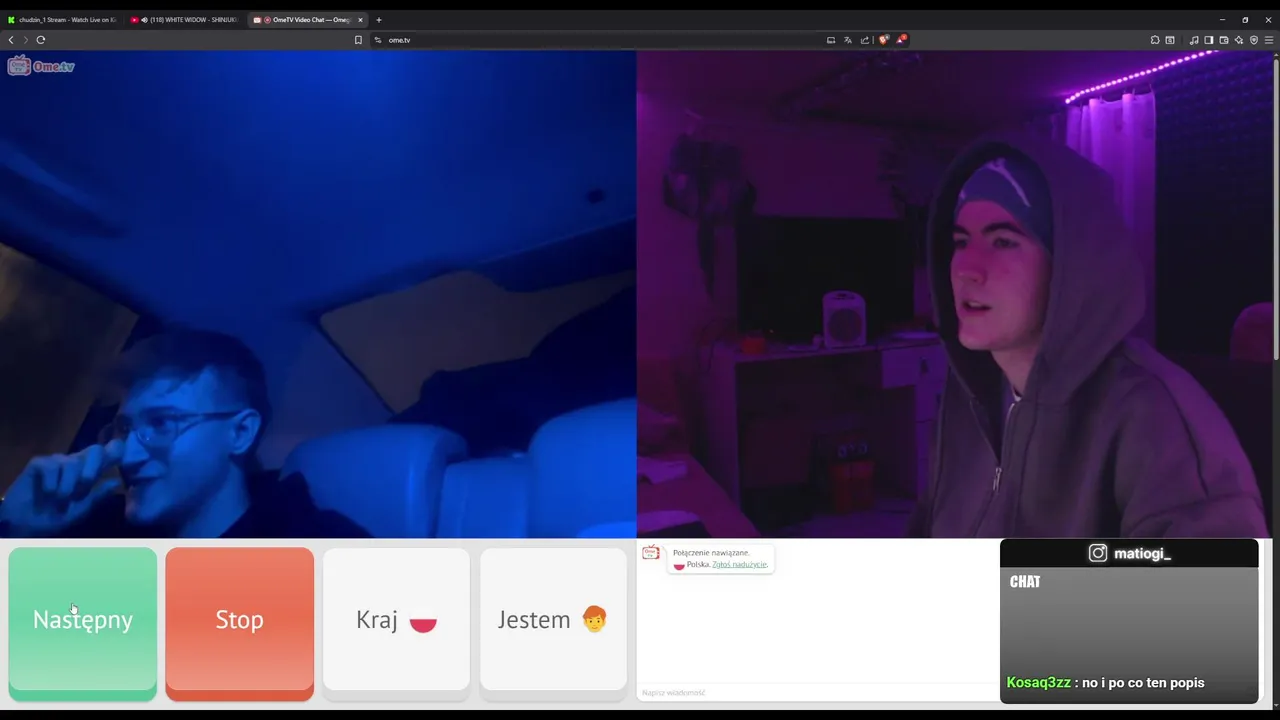
Task: Open the browser hamburger menu
Action: (1270, 40)
